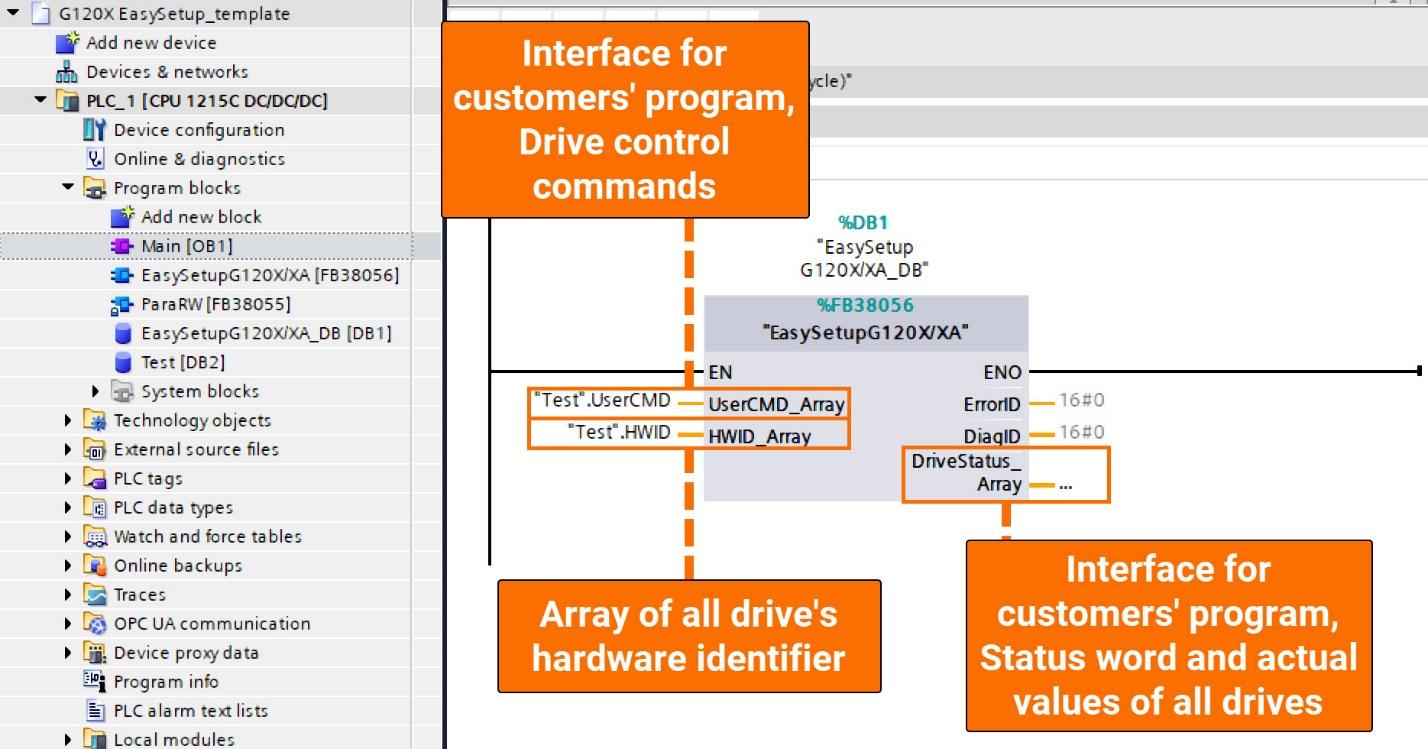The width and height of the screenshot is (1428, 749).
Task: Open Devices & networks tree entry
Action: pos(167,72)
